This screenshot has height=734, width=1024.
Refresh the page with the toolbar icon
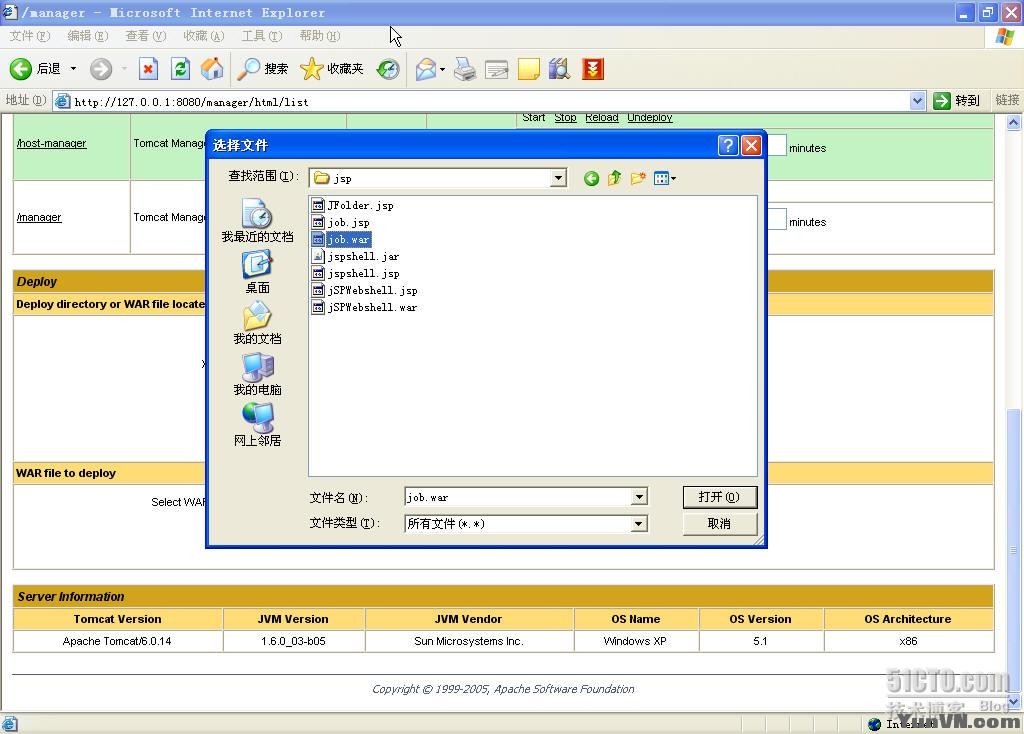point(180,69)
